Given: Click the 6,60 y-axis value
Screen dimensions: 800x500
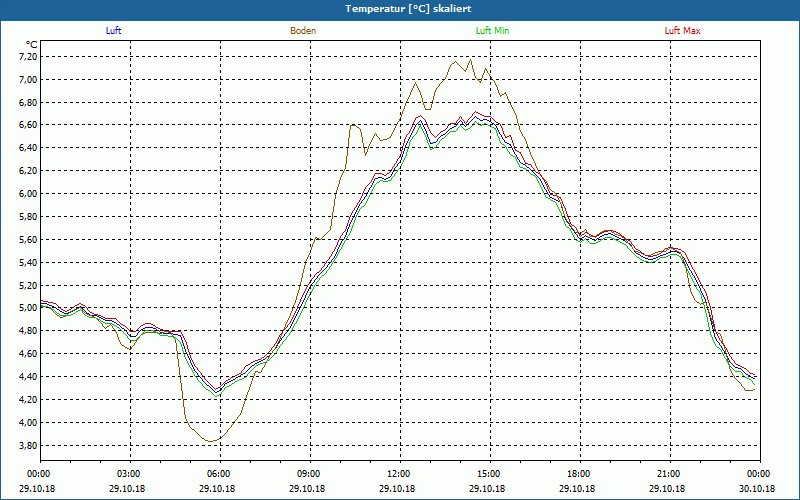Looking at the screenshot, I should (x=28, y=125).
